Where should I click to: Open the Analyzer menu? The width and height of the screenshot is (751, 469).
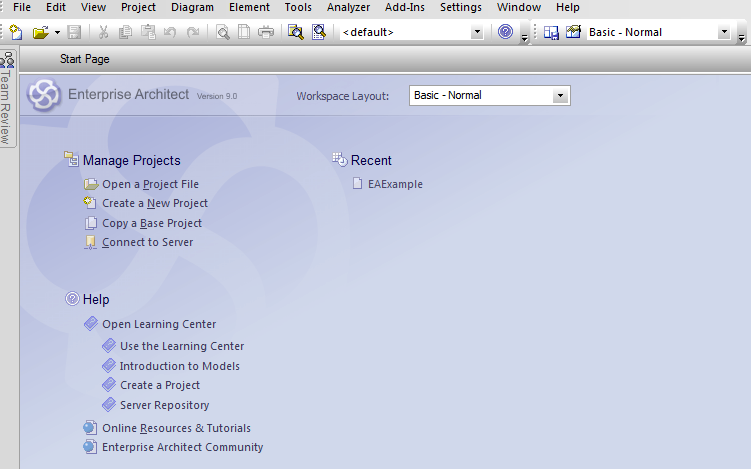(x=348, y=7)
